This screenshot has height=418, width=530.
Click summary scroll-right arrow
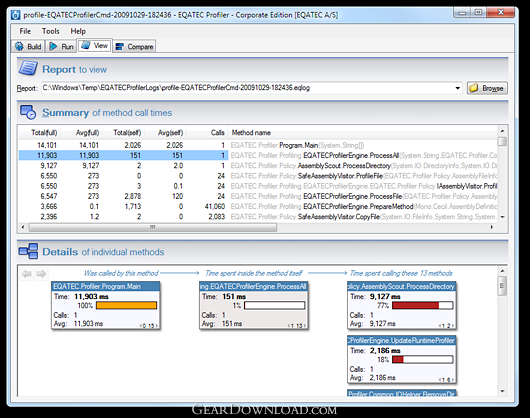click(x=492, y=227)
